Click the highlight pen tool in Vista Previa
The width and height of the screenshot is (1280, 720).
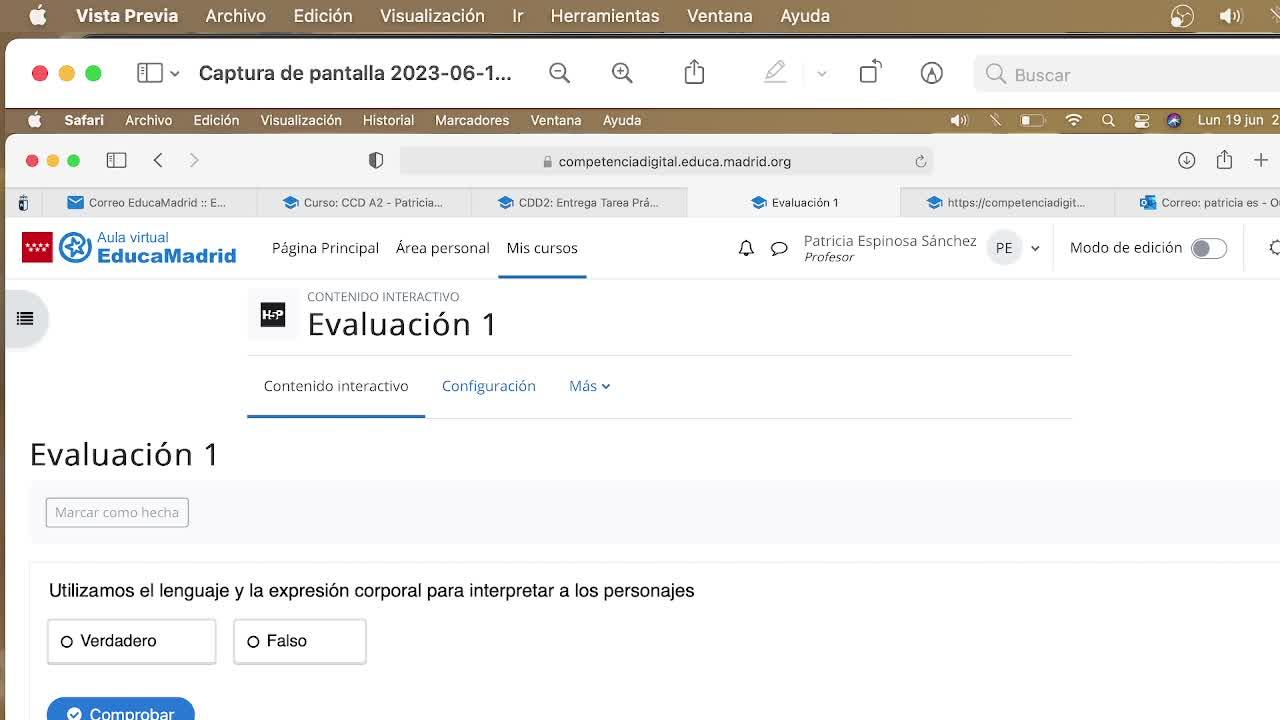(775, 72)
